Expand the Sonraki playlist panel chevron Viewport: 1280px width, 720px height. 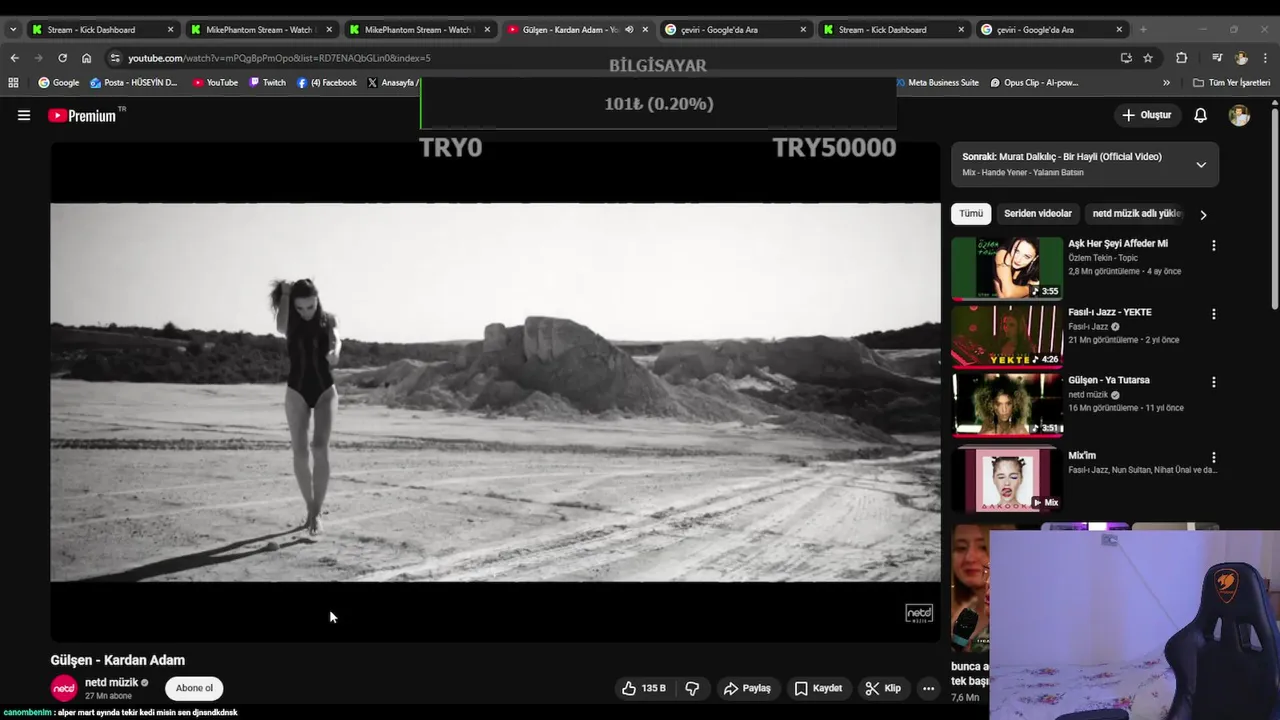pyautogui.click(x=1201, y=164)
